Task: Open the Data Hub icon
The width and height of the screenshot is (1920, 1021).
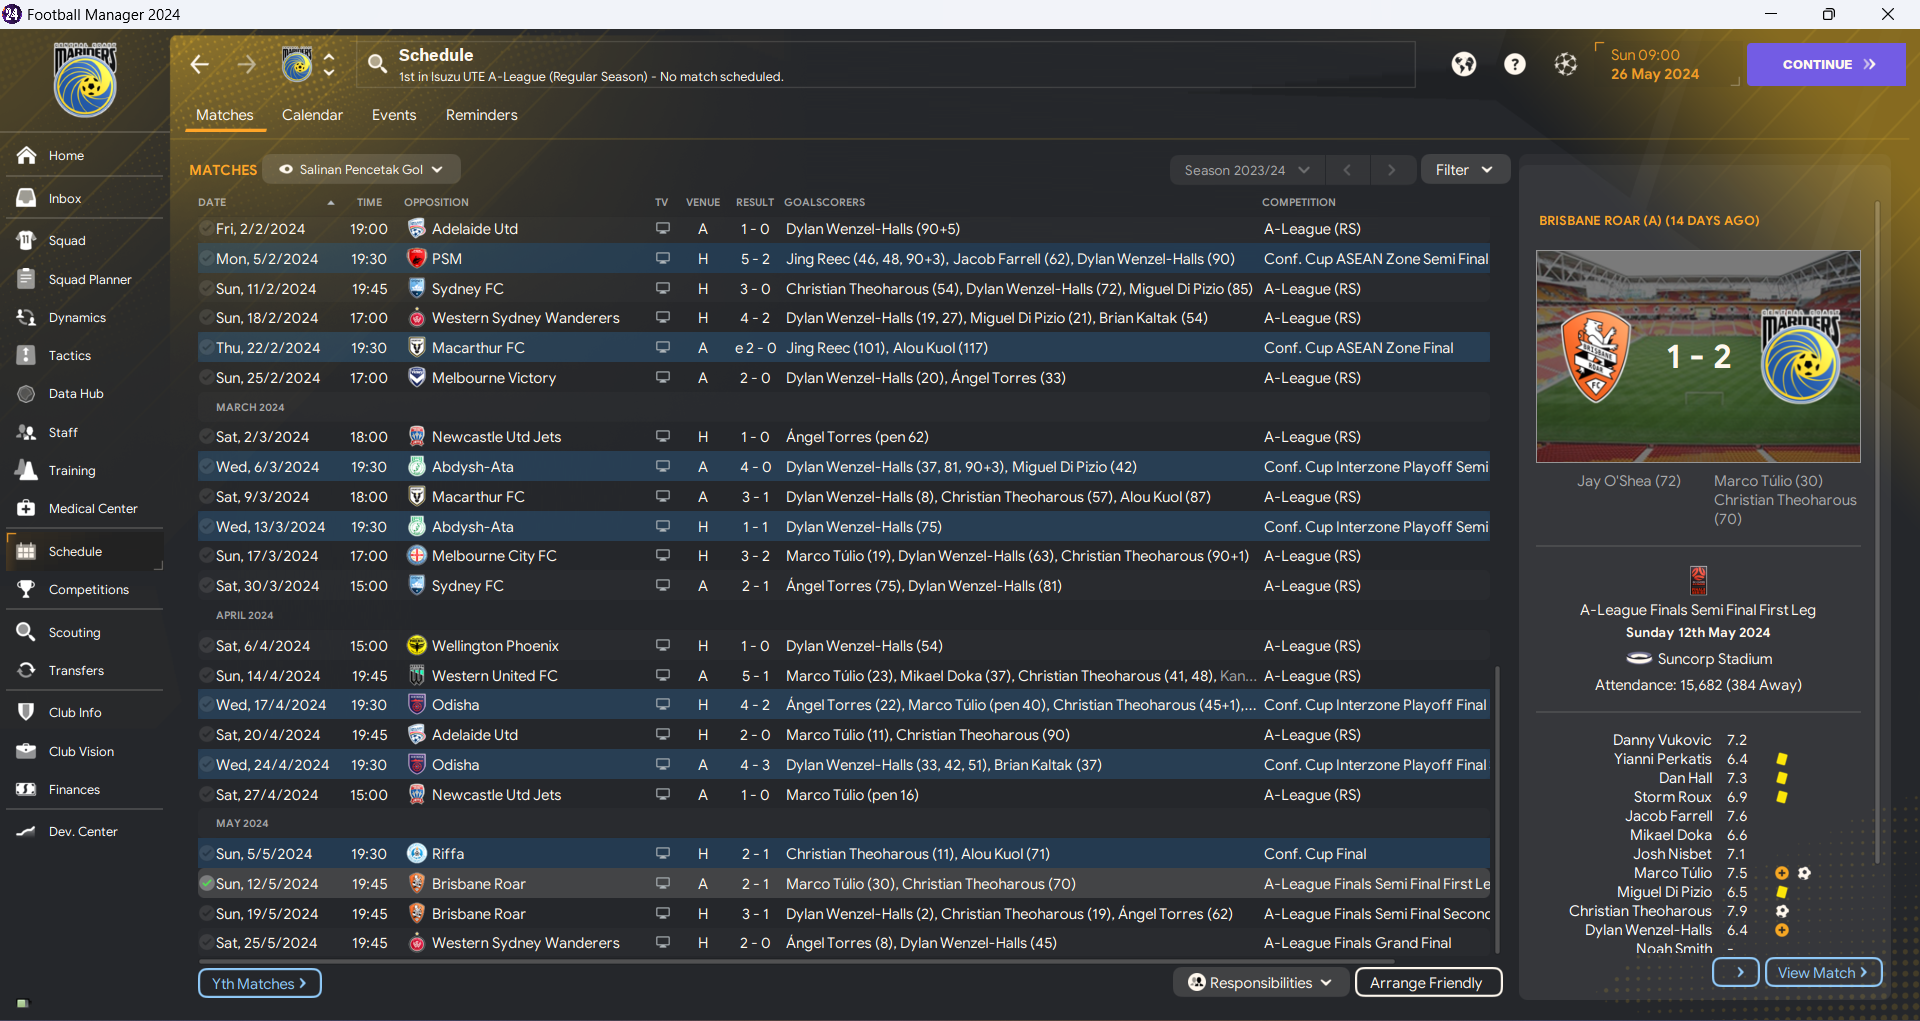Action: tap(27, 393)
